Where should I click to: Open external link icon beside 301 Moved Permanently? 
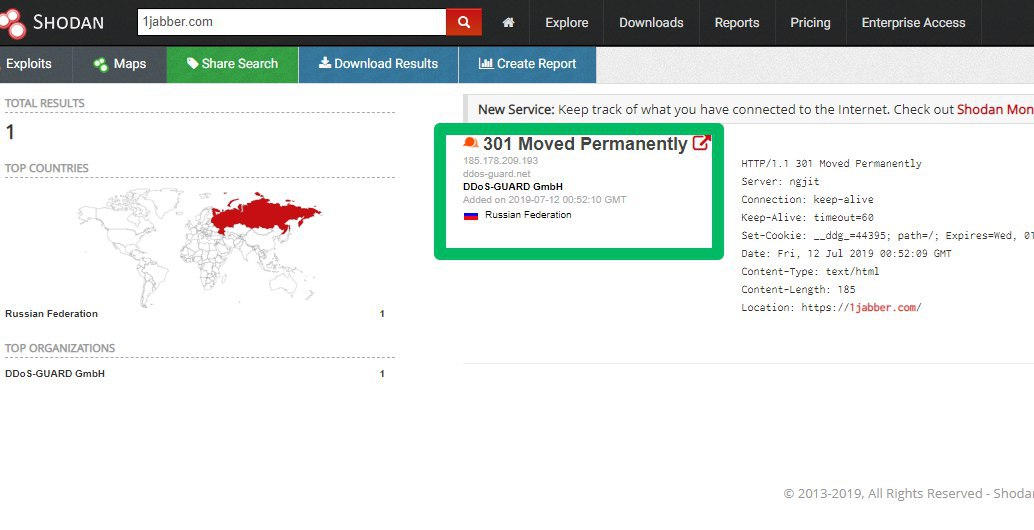[x=701, y=142]
